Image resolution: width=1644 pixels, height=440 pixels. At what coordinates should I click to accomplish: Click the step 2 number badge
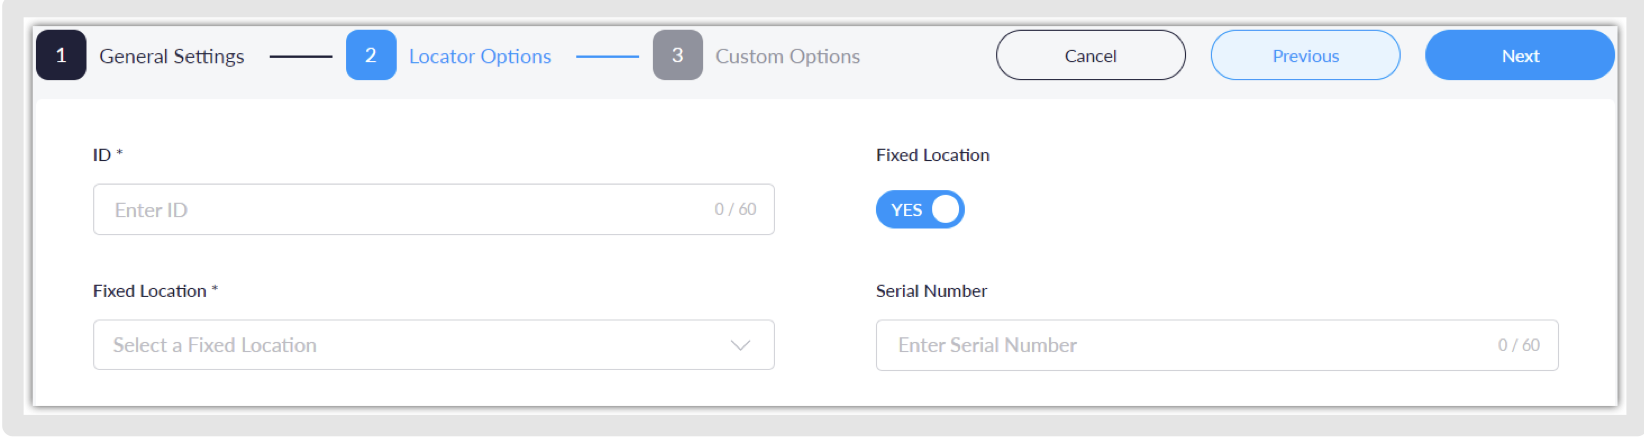(371, 56)
